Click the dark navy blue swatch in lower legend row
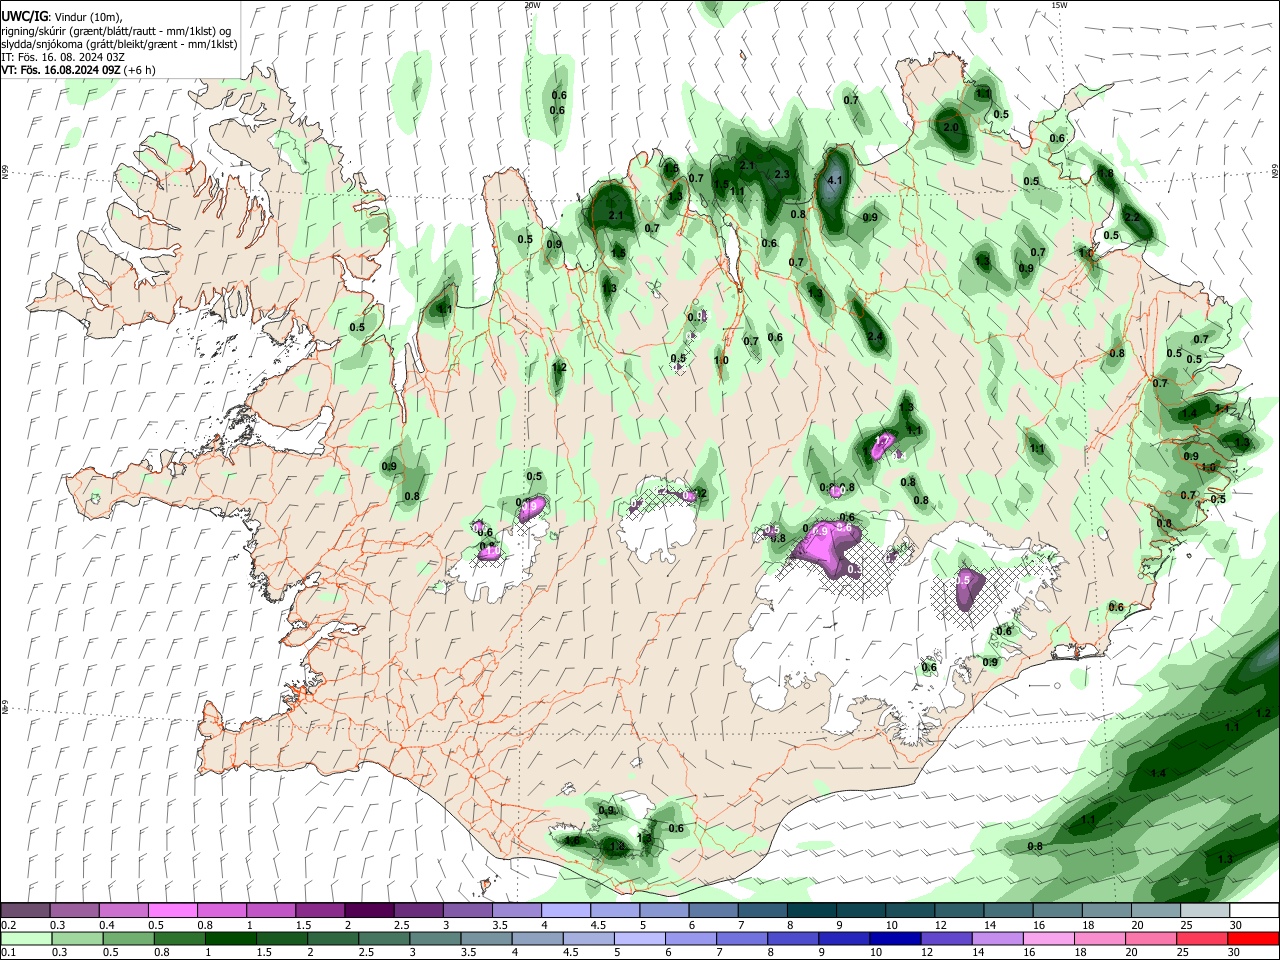1280x960 pixels. [893, 938]
